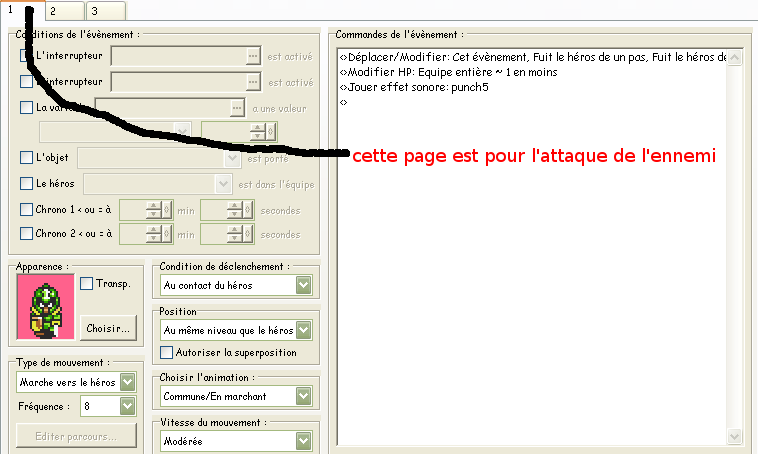Switch to event page tab 3
This screenshot has height=454, width=758.
106,11
